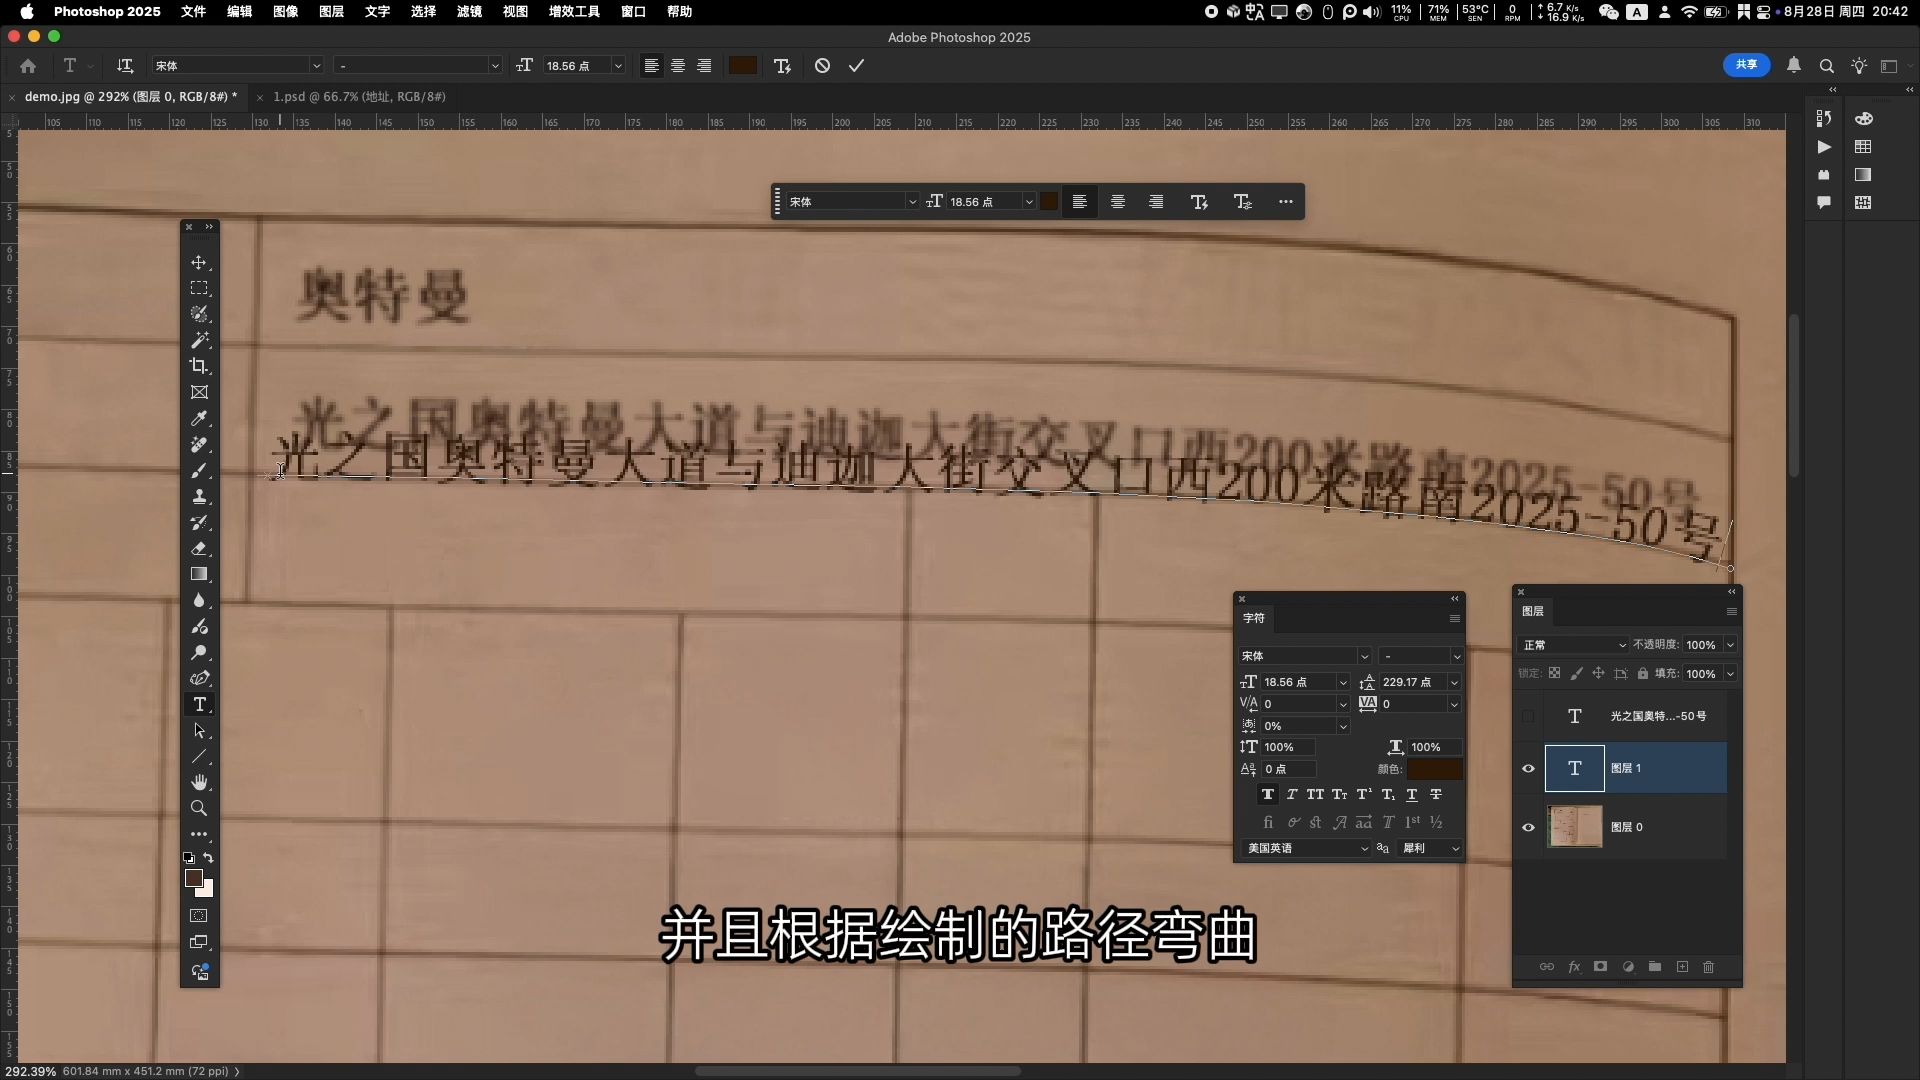Expand the language 美国英语 dropdown
Viewport: 1920px width, 1080px height.
[x=1306, y=848]
